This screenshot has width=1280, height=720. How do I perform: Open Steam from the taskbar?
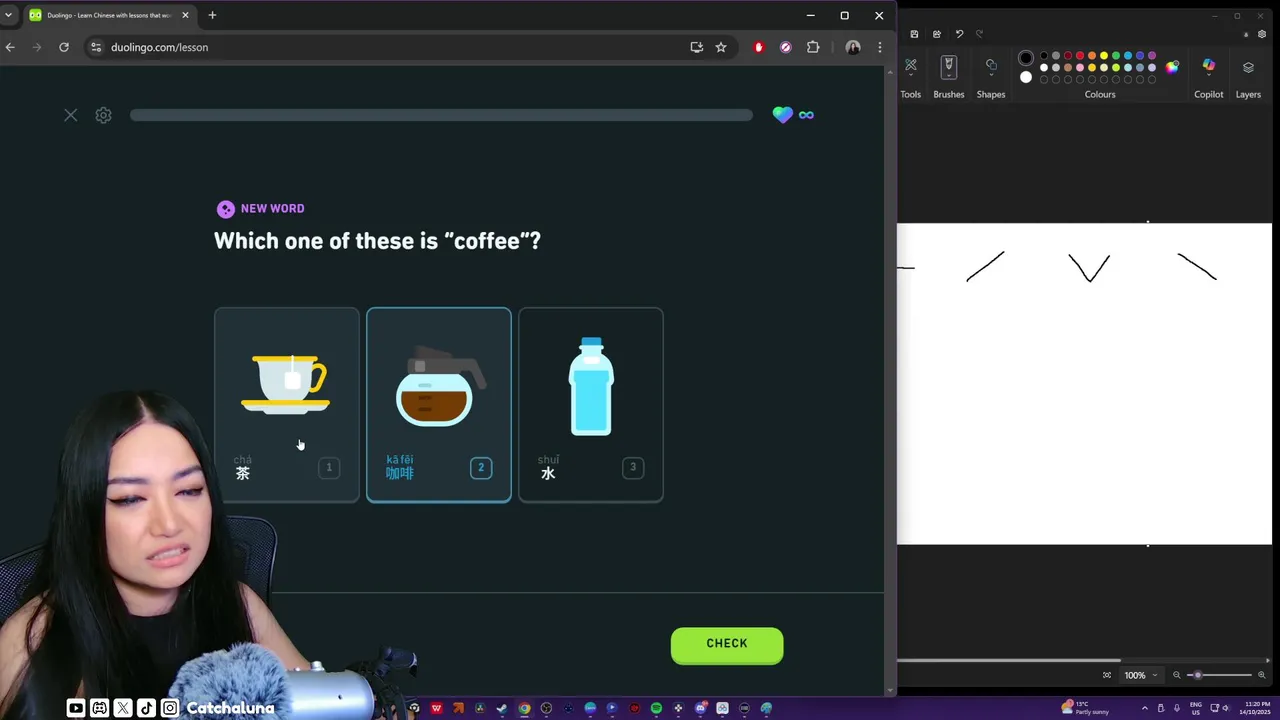click(x=502, y=708)
